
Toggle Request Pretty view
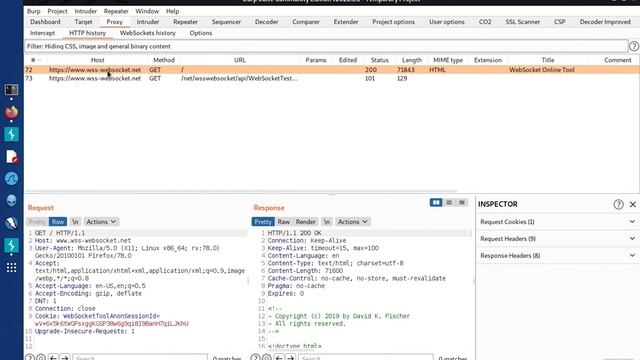tap(37, 222)
